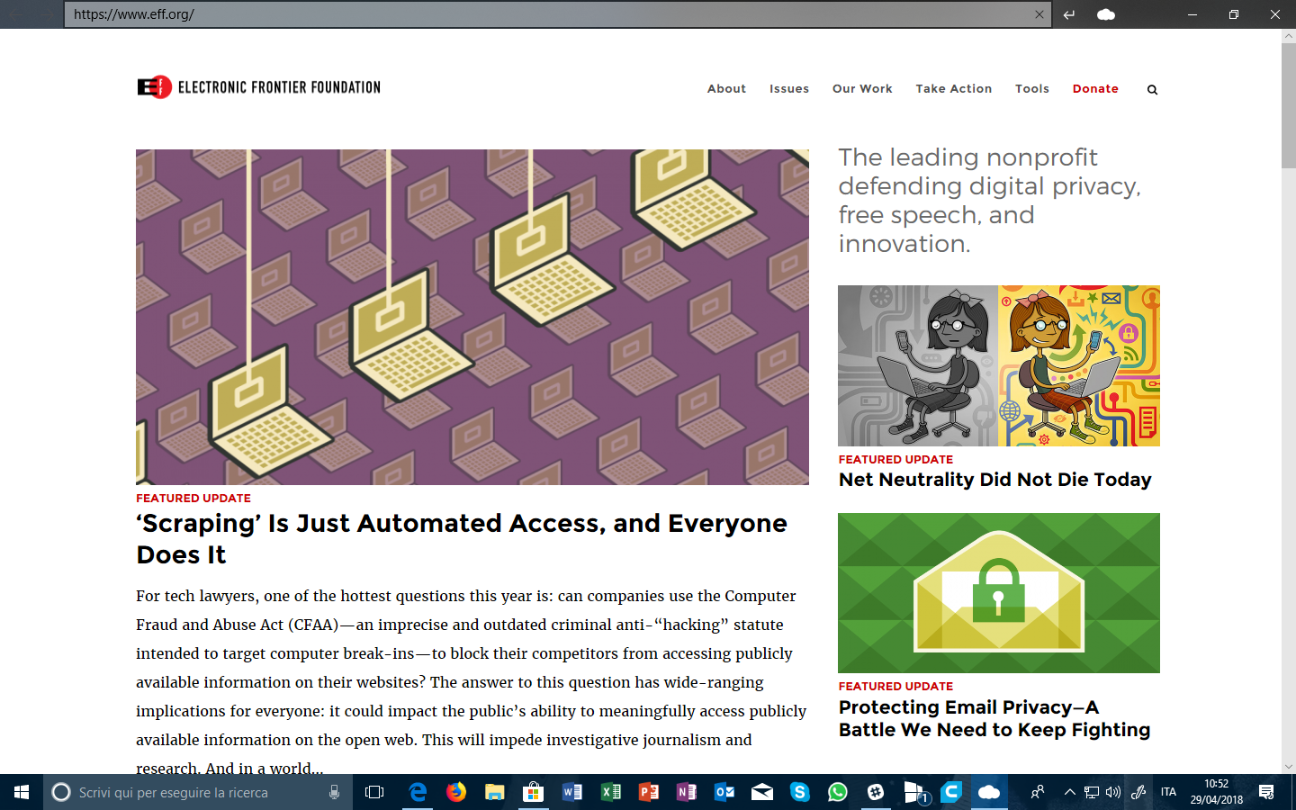Launch PowerPoint from the taskbar
Screen dimensions: 1296x810
648,792
